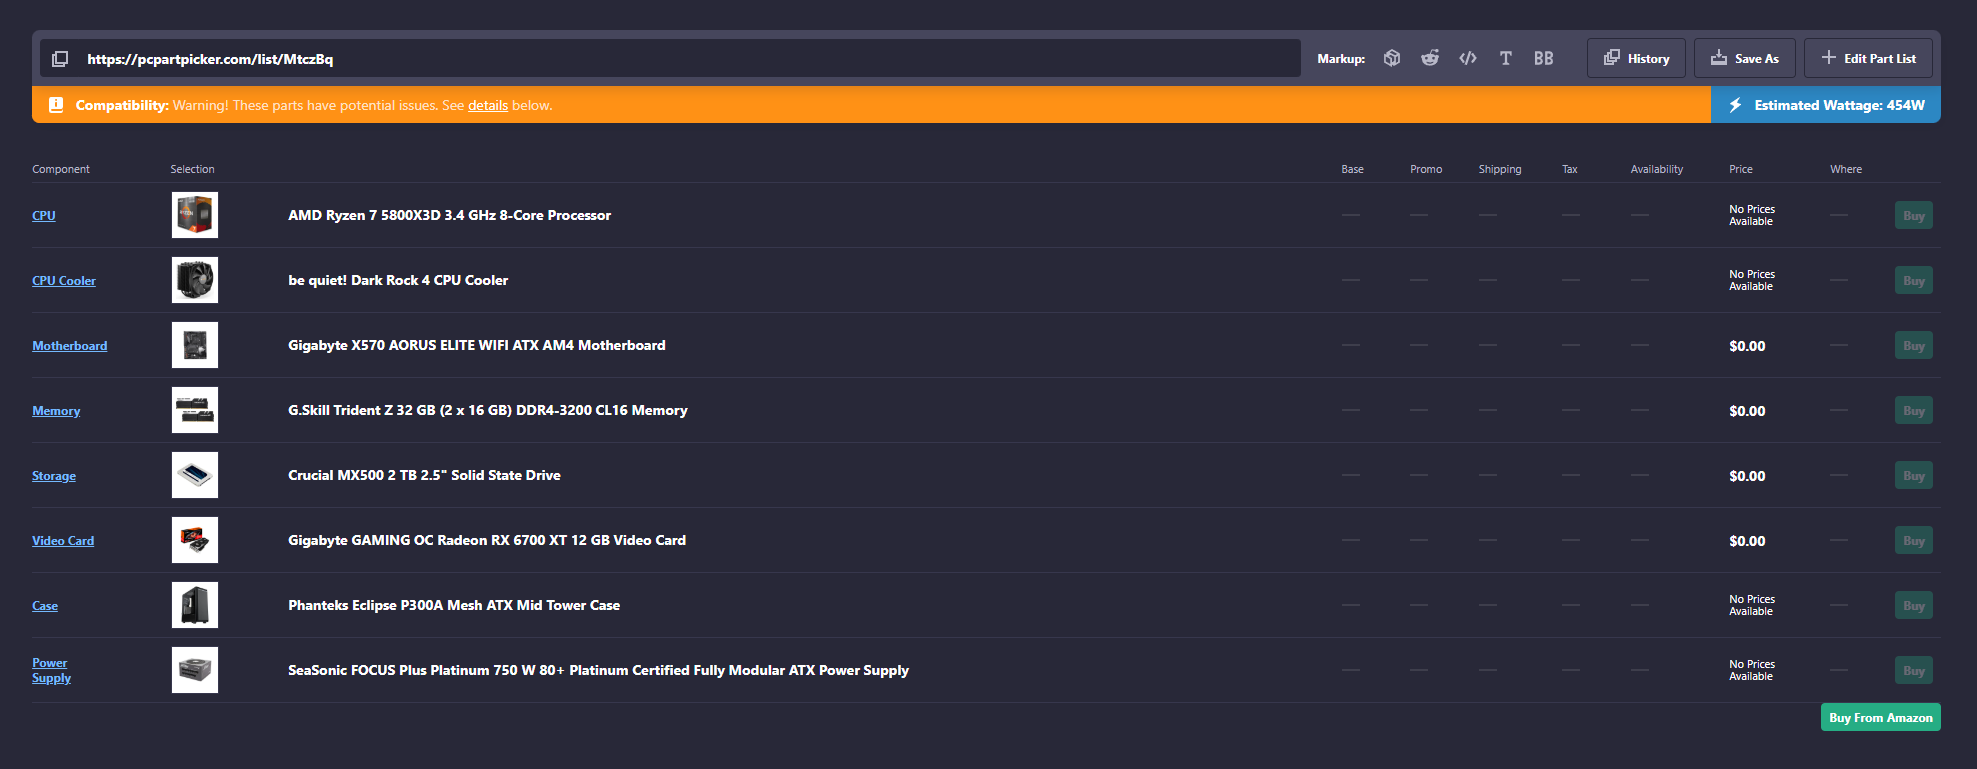1977x769 pixels.
Task: Click the SeaSonic power supply thumbnail
Action: 195,670
